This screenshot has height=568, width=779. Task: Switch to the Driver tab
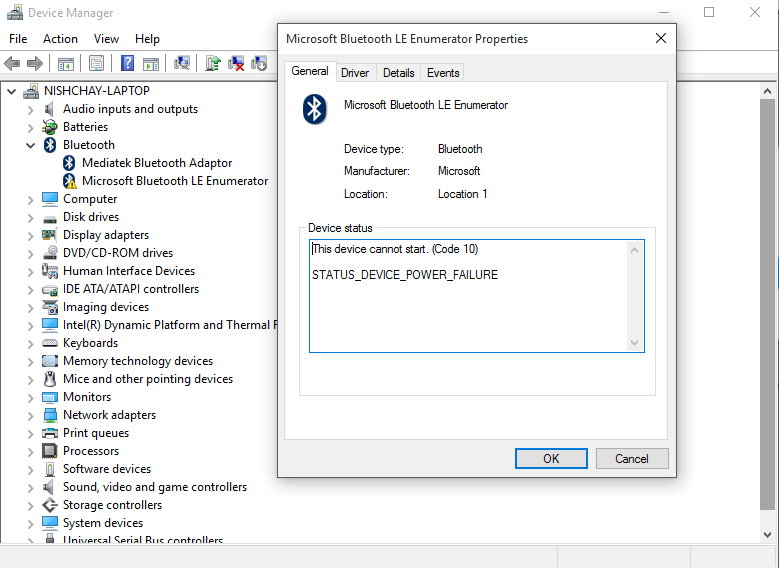(x=355, y=73)
